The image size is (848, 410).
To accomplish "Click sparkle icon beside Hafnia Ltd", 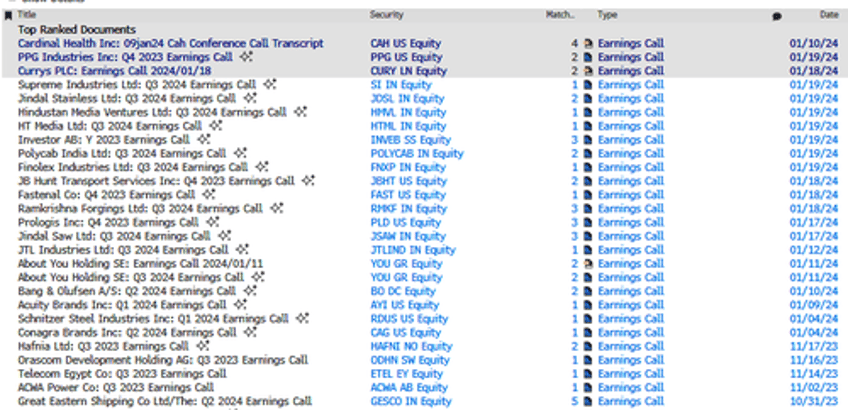I will [202, 346].
